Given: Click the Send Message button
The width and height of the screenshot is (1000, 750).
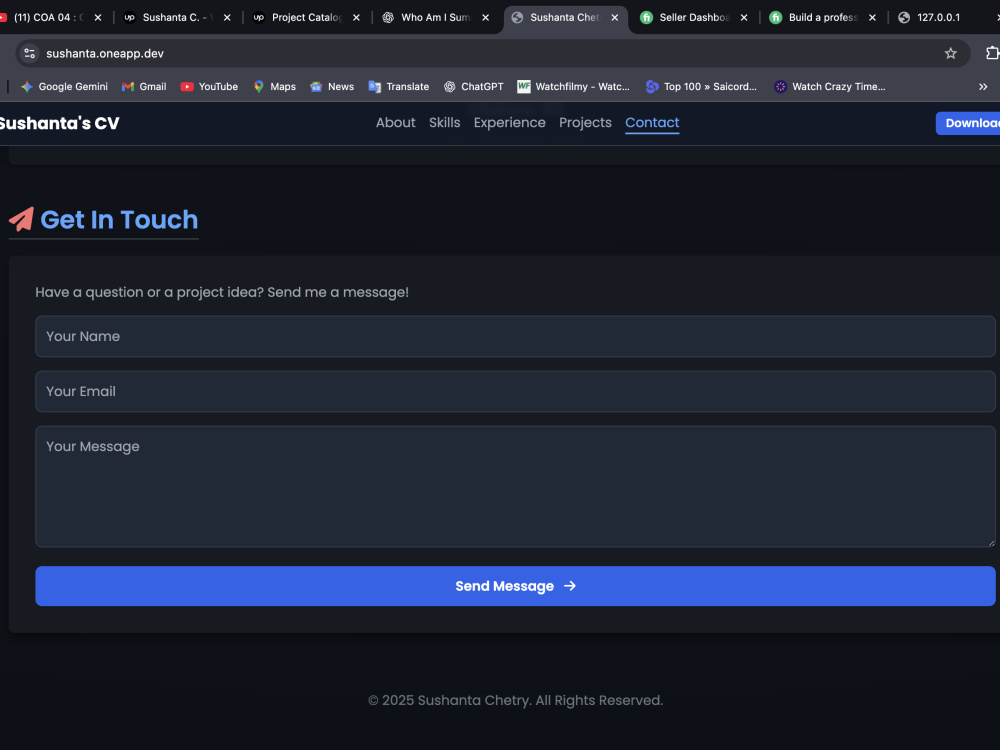Looking at the screenshot, I should (x=515, y=586).
